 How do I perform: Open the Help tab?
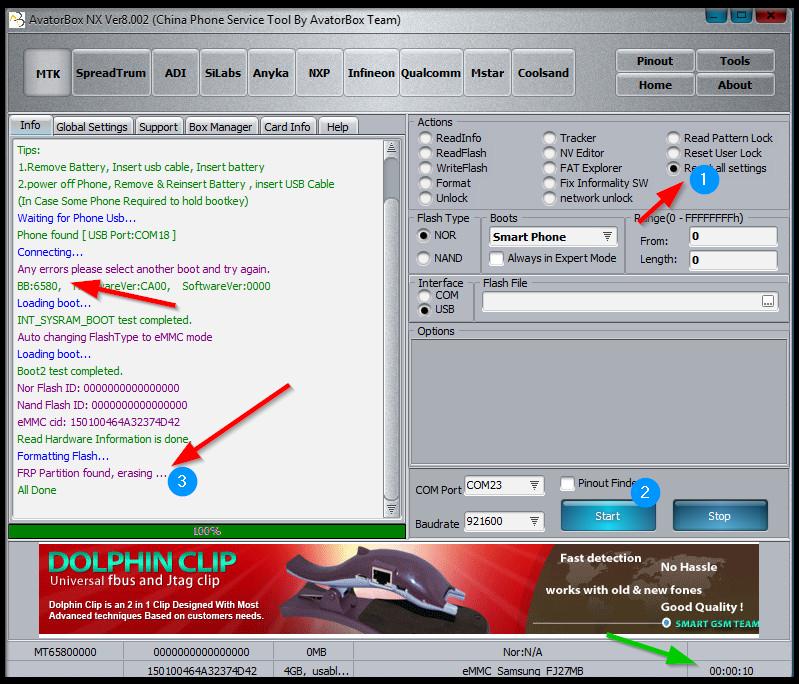[337, 126]
